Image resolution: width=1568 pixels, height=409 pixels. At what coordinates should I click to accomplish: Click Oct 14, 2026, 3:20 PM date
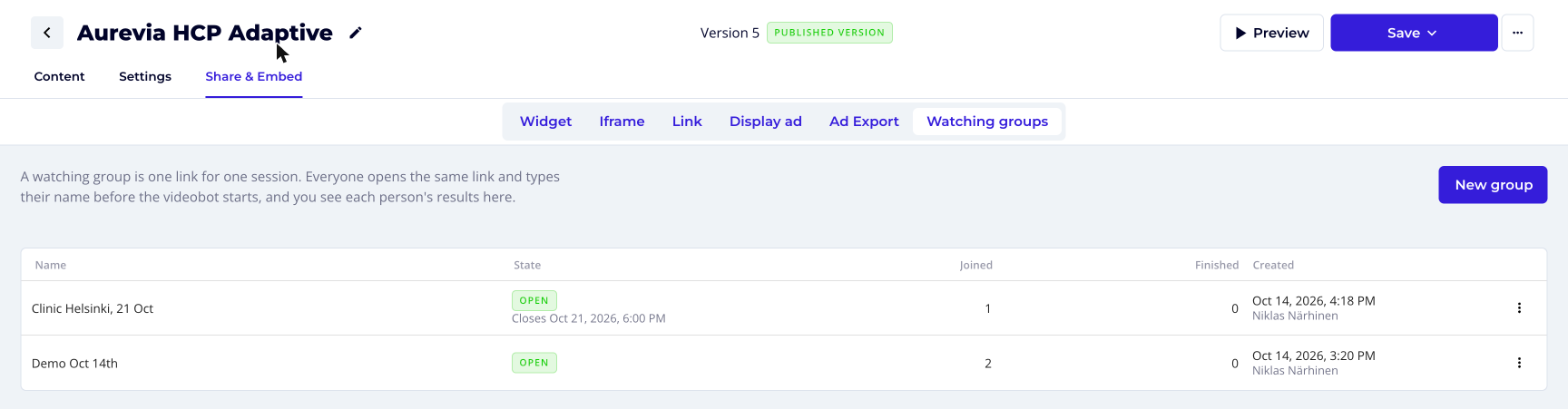coord(1313,355)
